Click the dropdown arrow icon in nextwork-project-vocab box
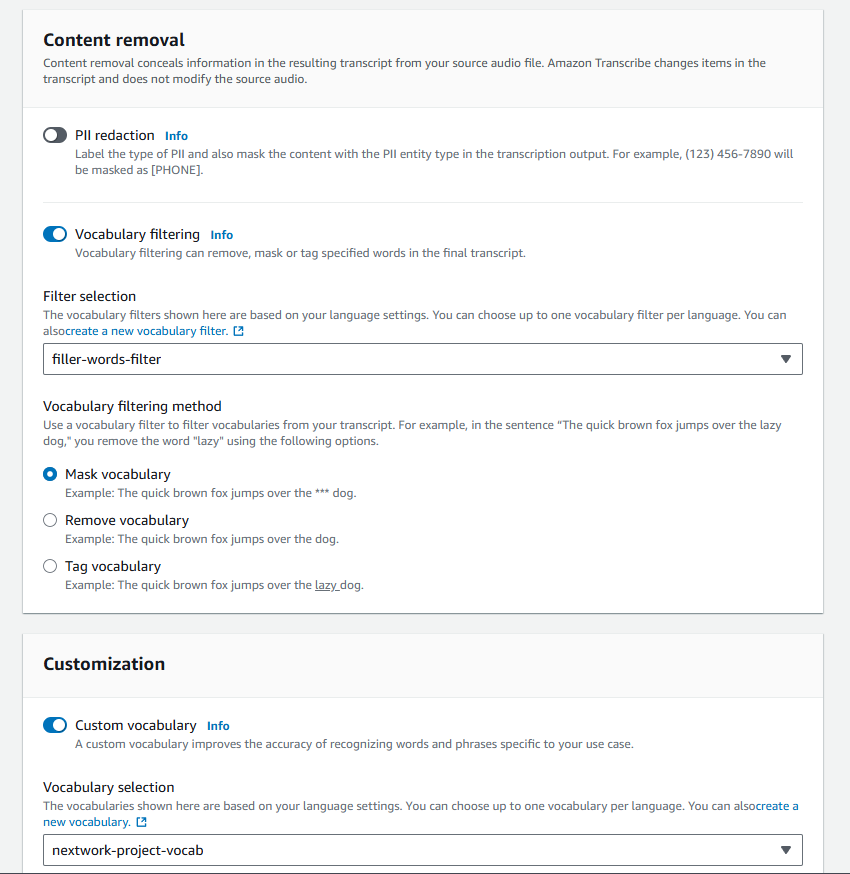This screenshot has height=874, width=850. point(786,850)
